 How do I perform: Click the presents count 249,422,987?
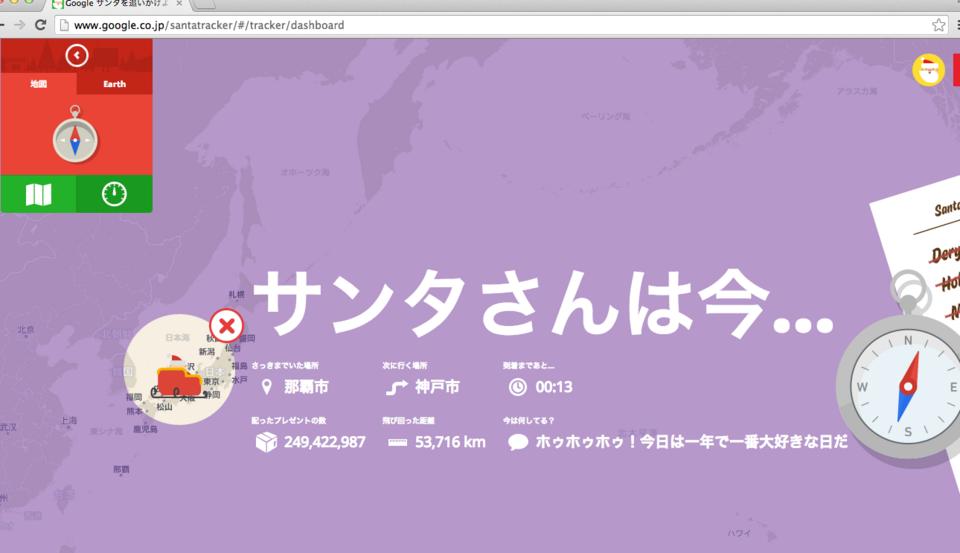click(x=324, y=442)
